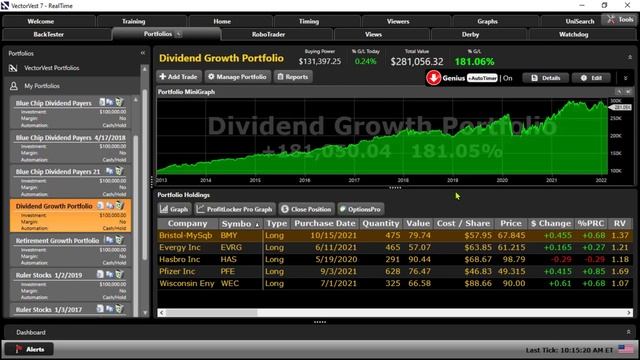
Task: Click the holdings table horizontal scrollbar thumb
Action: coord(211,313)
